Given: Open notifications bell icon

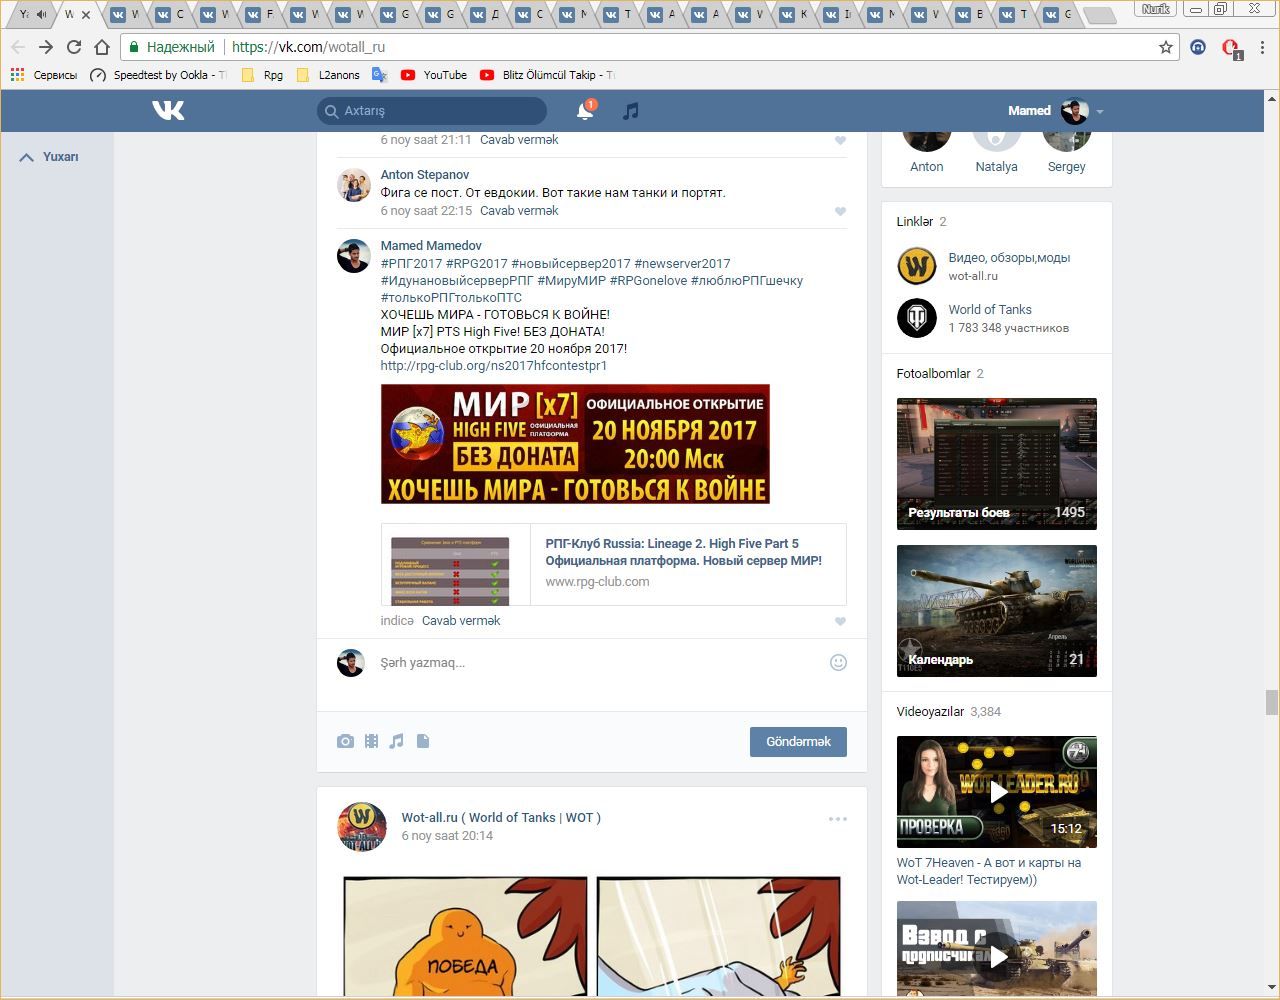Looking at the screenshot, I should tap(585, 111).
